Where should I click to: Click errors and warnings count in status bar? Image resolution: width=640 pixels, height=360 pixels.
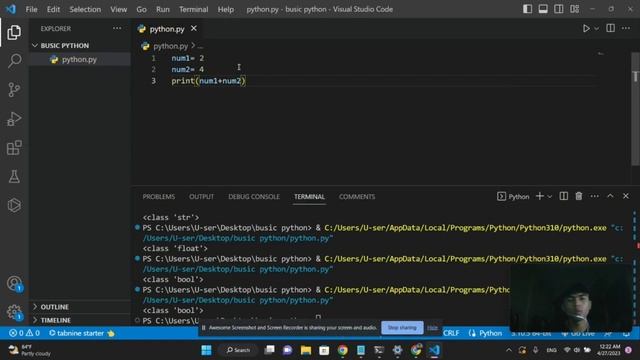point(24,333)
